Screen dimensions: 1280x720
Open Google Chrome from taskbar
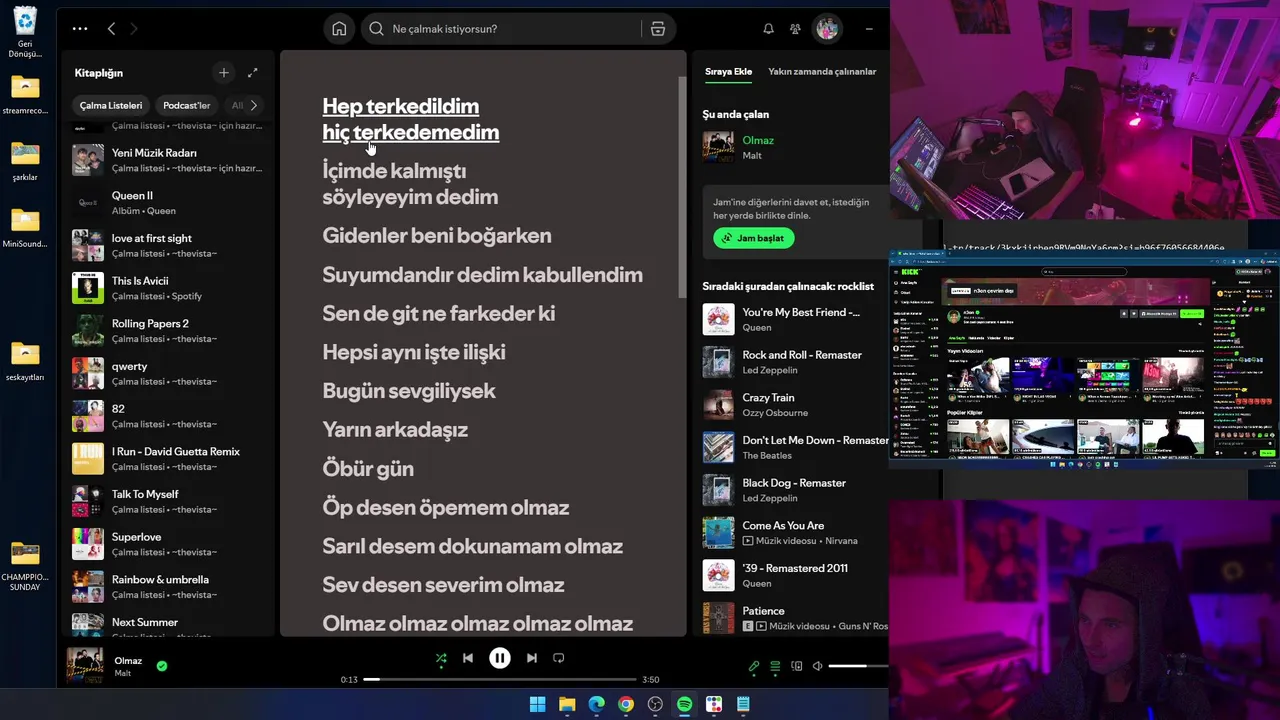click(x=626, y=704)
